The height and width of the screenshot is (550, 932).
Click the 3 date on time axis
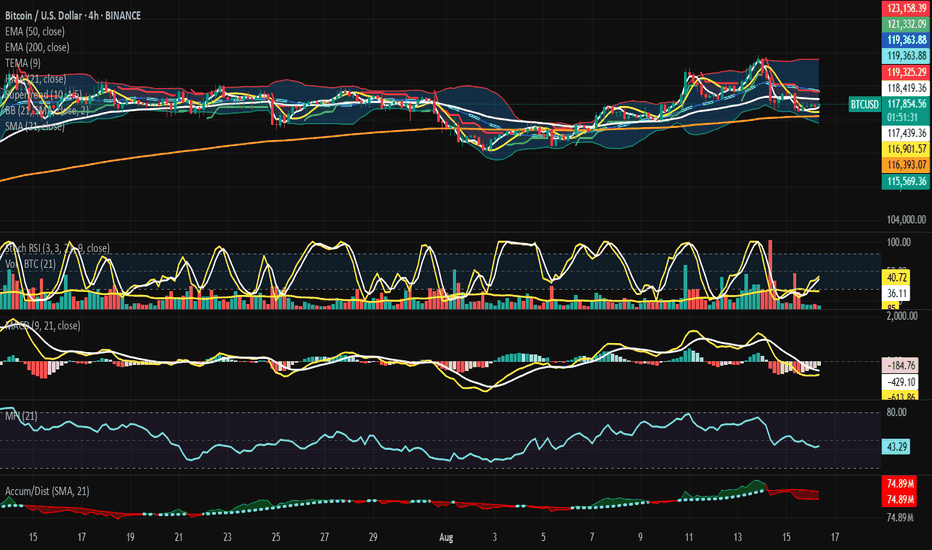495,537
